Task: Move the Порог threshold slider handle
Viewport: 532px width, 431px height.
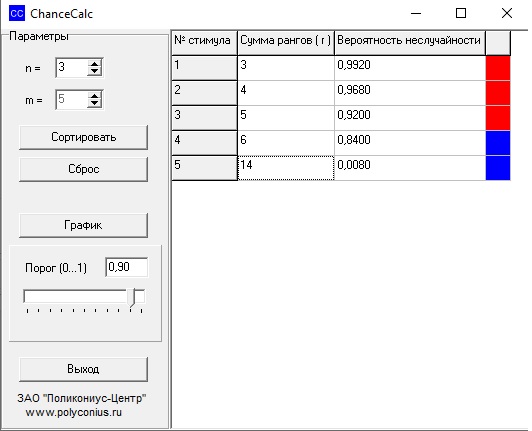Action: coord(132,298)
